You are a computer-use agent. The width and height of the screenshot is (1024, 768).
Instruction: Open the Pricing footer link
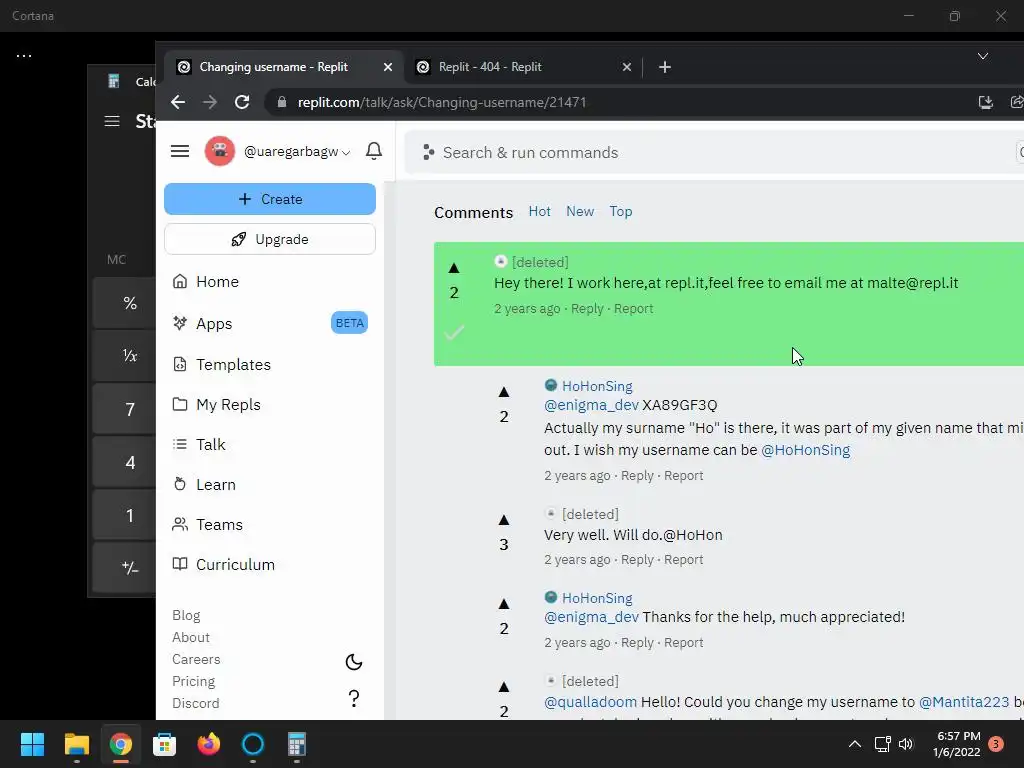tap(193, 681)
